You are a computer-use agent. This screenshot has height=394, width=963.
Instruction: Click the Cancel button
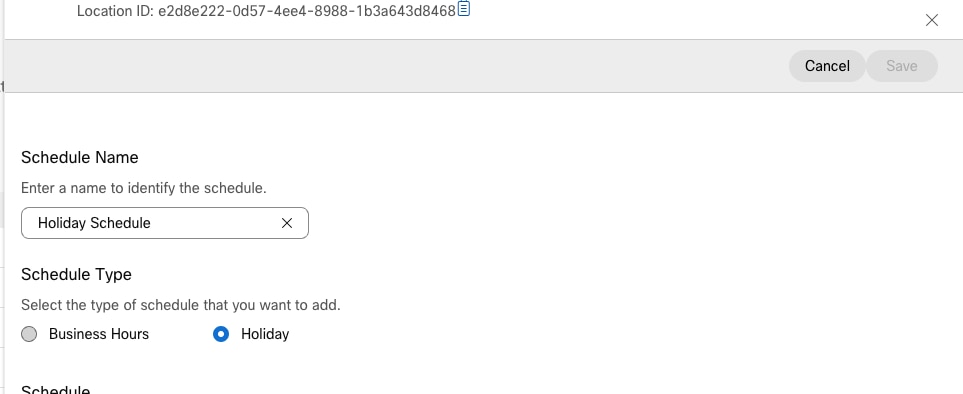coord(827,66)
